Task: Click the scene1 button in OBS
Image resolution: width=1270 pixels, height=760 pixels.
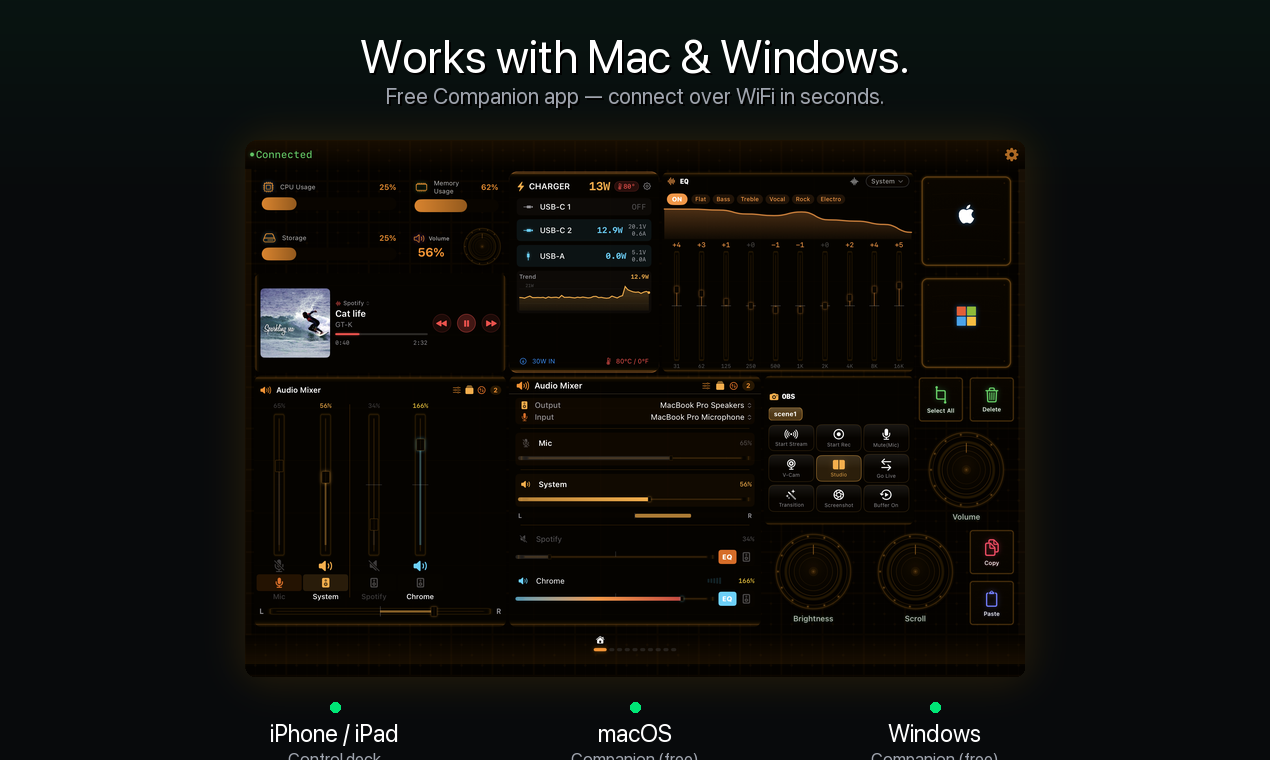Action: click(785, 414)
